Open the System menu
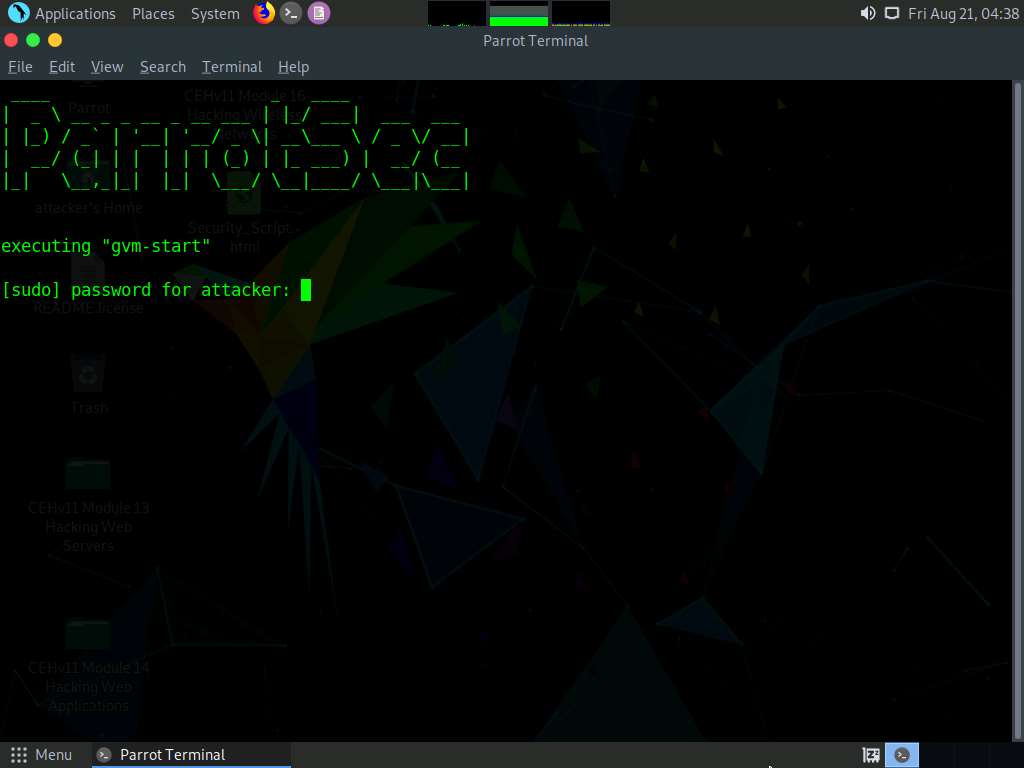This screenshot has width=1024, height=768. click(215, 14)
